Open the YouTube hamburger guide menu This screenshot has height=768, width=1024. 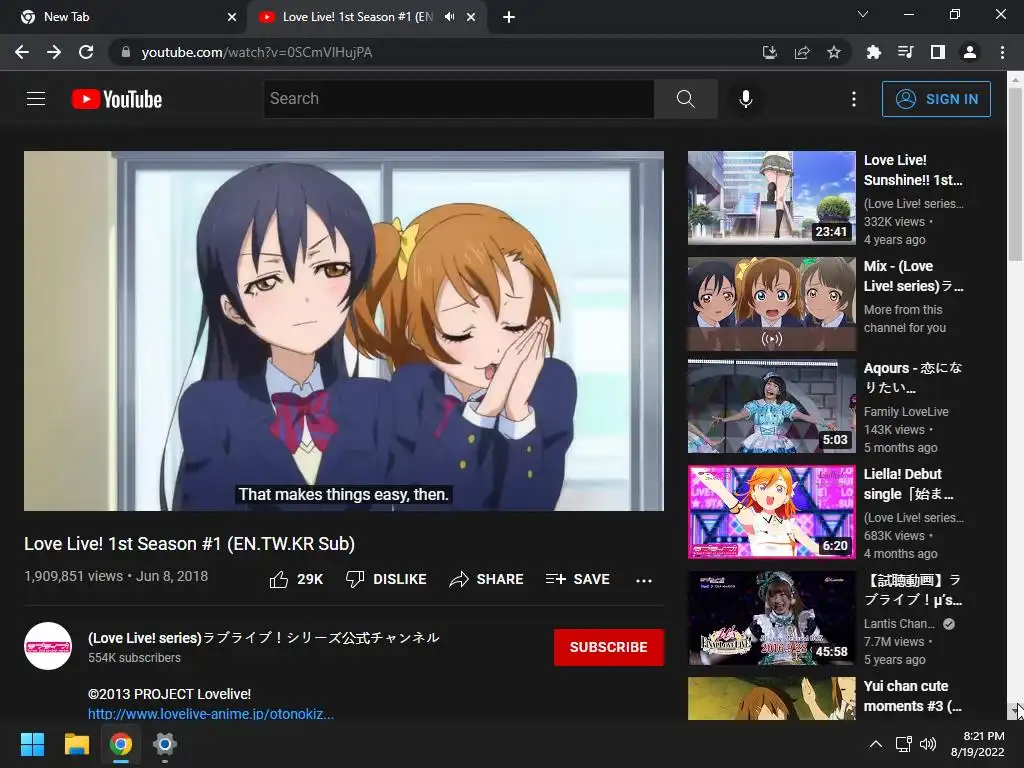[36, 99]
